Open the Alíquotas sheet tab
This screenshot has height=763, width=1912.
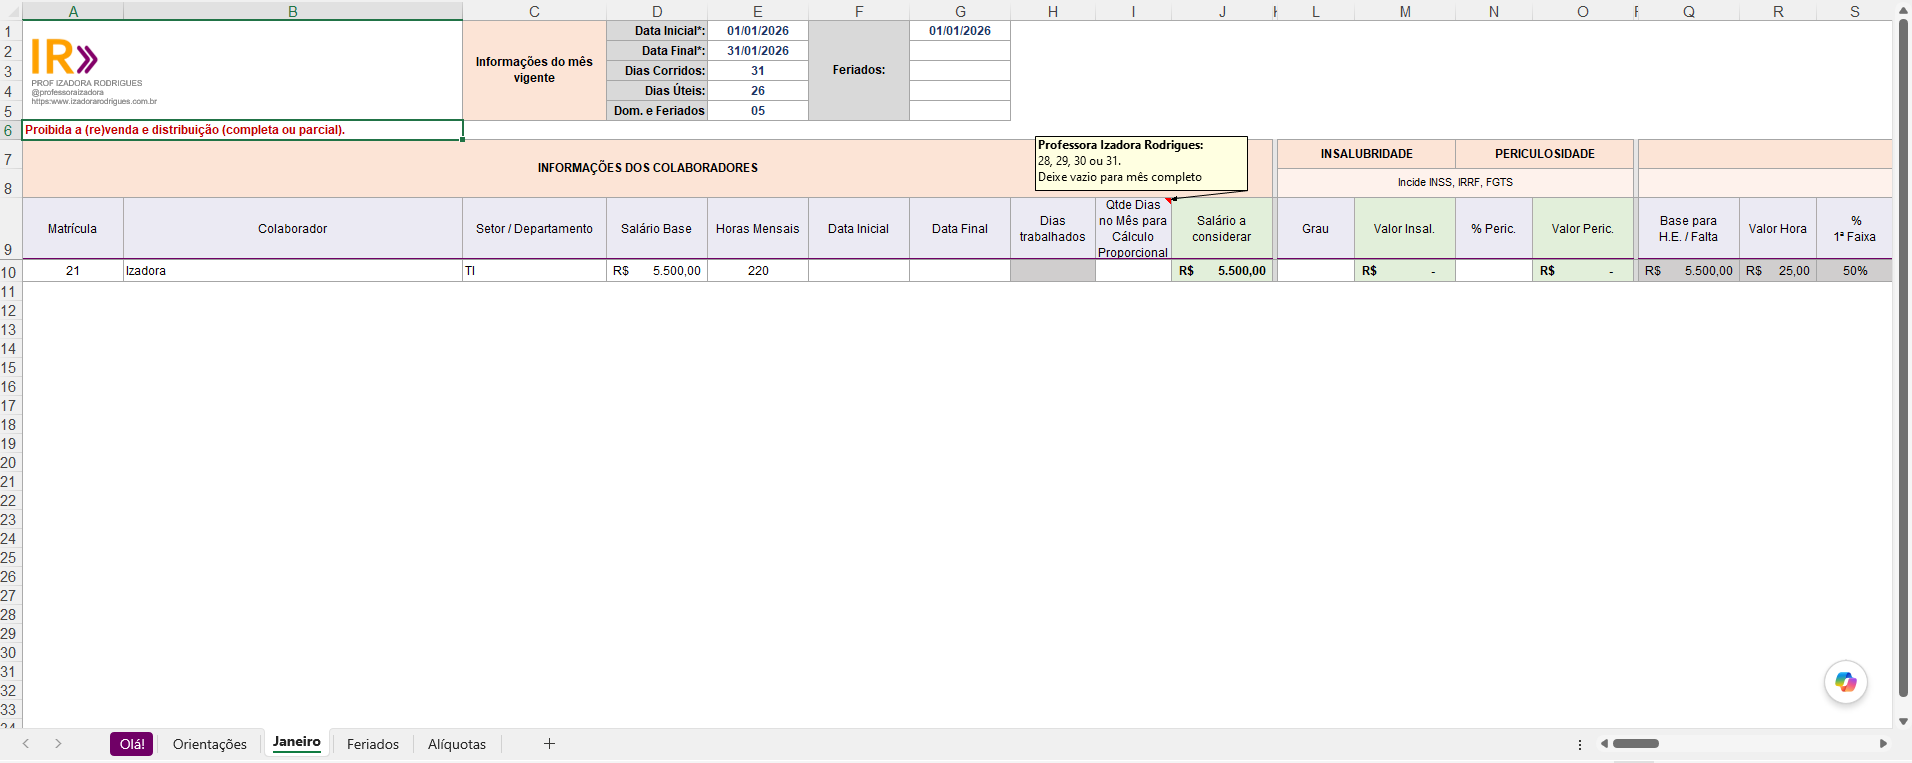(x=457, y=744)
